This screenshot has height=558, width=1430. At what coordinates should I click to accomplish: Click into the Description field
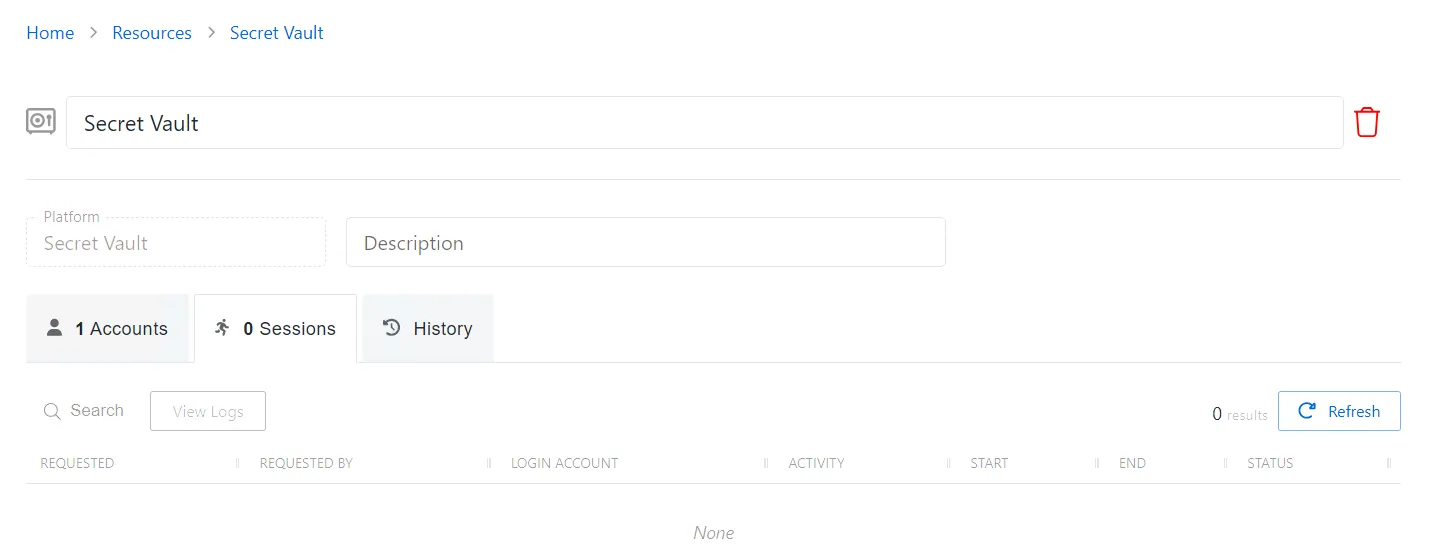646,243
